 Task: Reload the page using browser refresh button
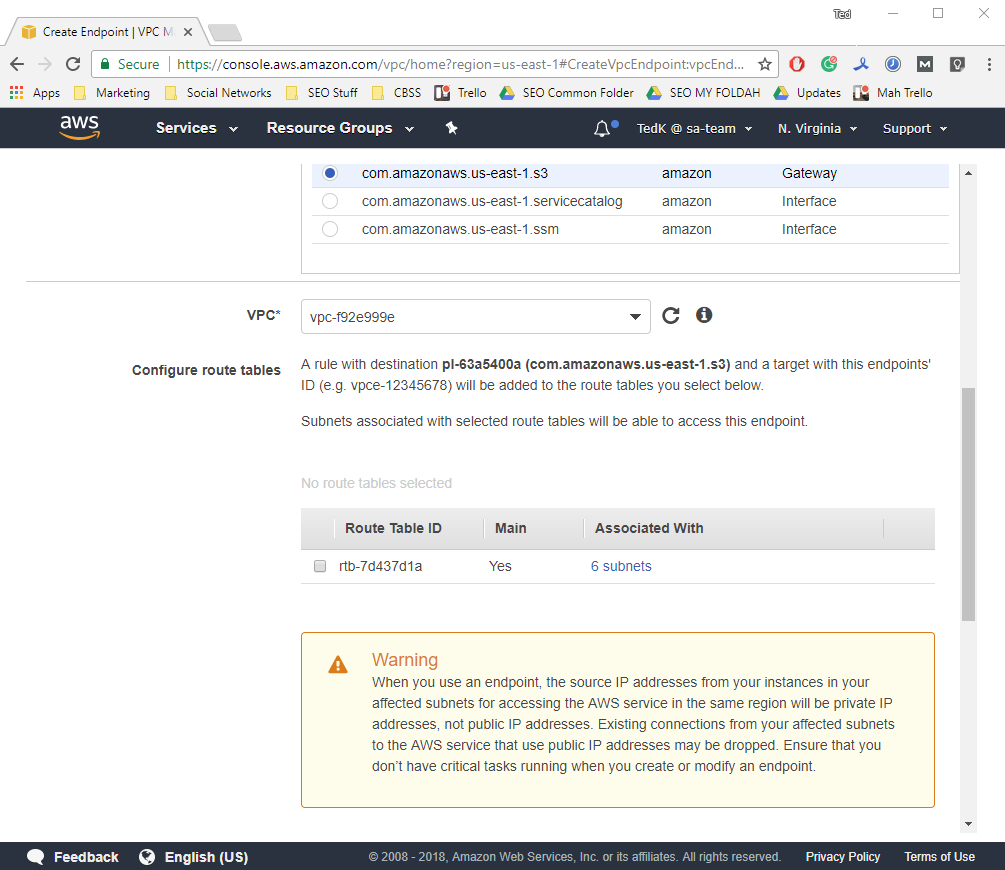point(73,64)
